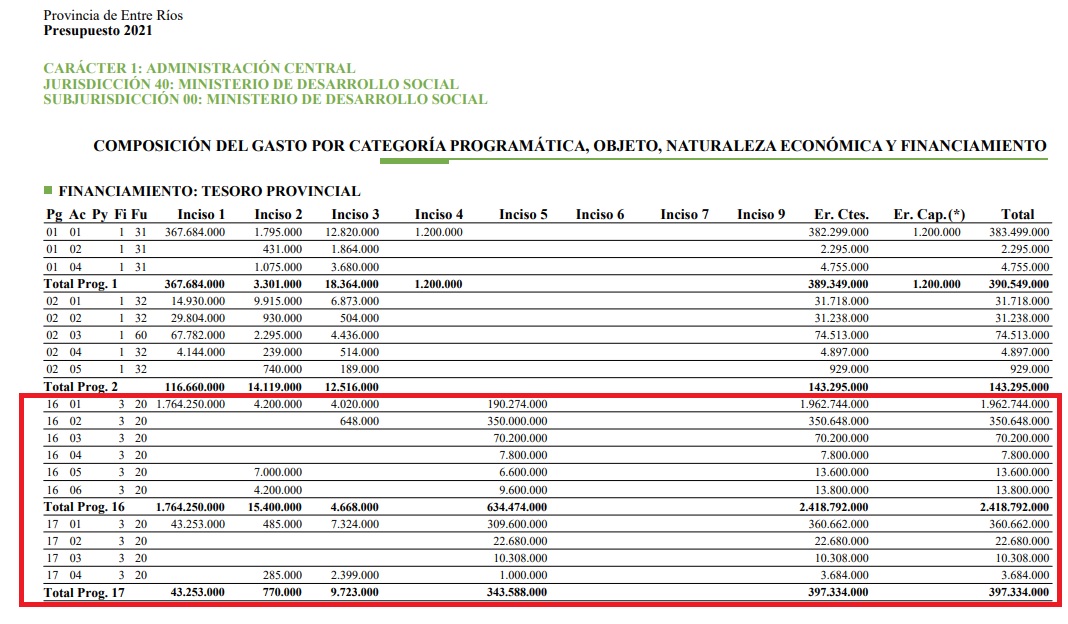Select the "Total Prog. 17" row label

tap(85, 593)
